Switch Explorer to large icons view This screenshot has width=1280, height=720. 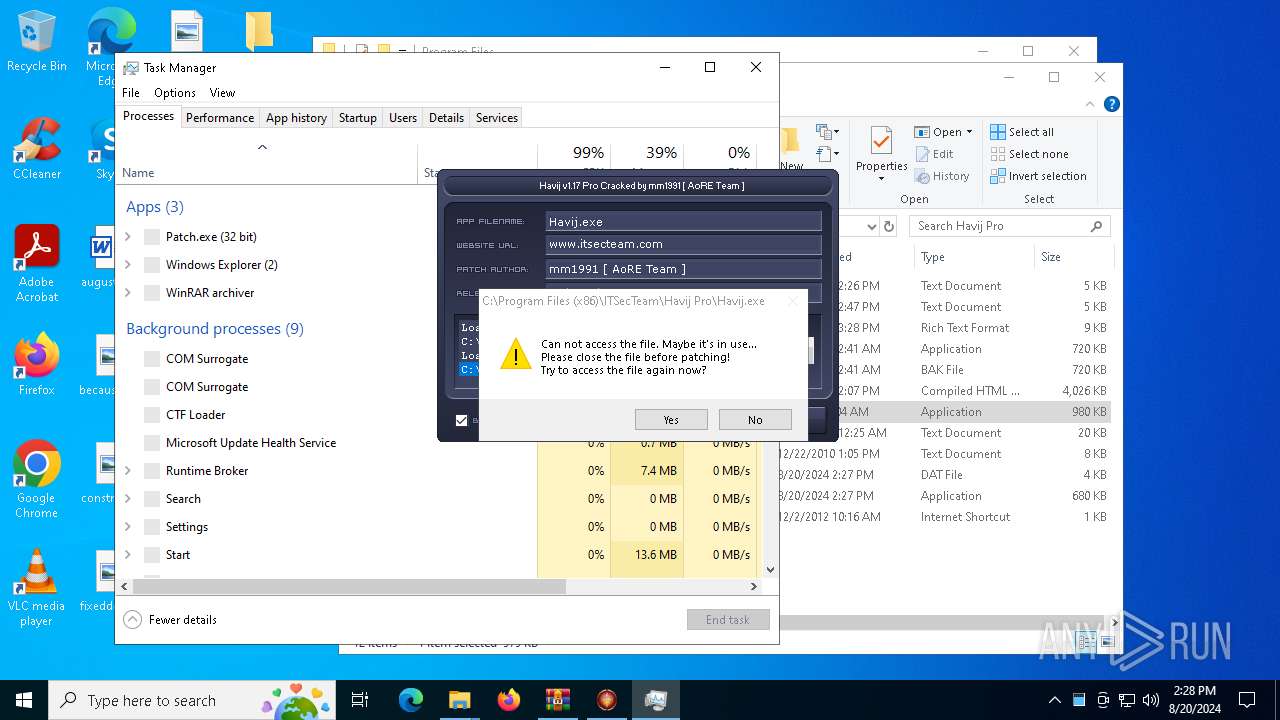pyautogui.click(x=1108, y=642)
